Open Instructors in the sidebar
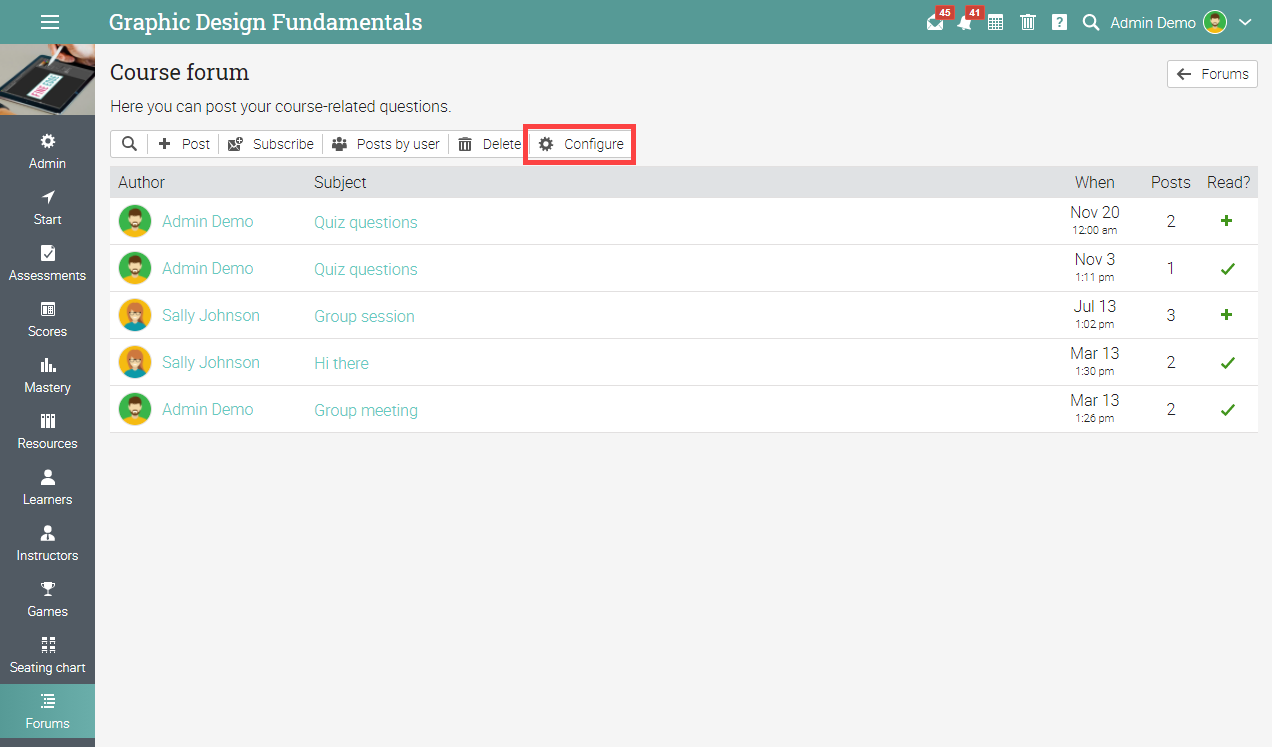The height and width of the screenshot is (747, 1272). click(47, 544)
